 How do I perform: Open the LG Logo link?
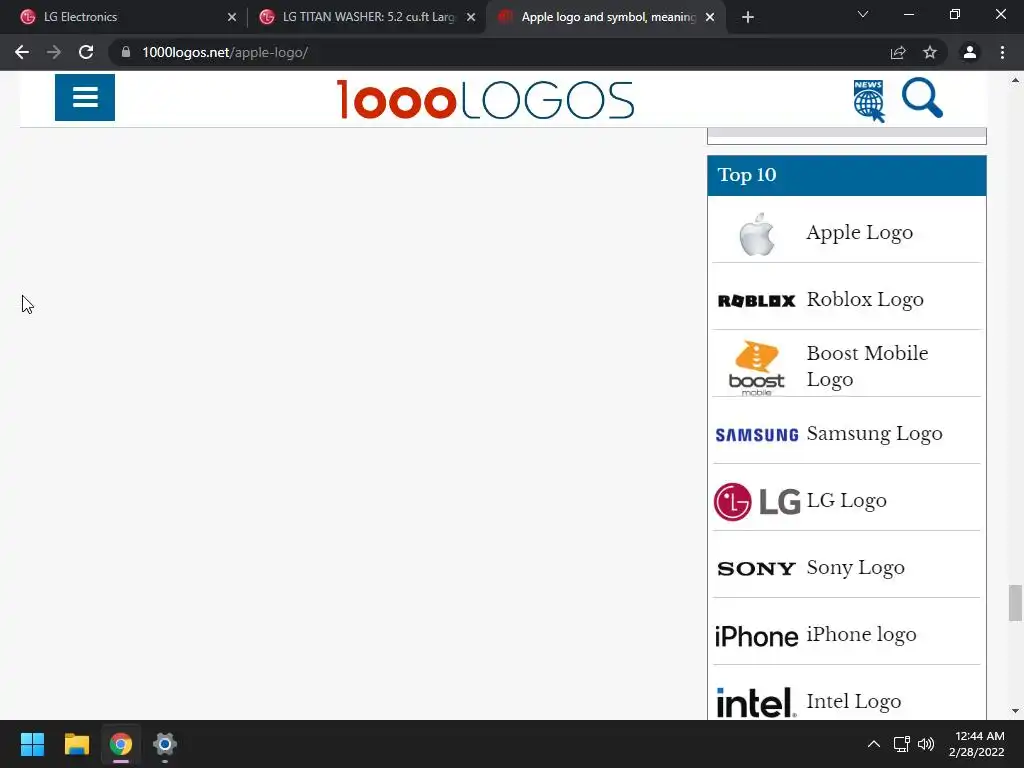[x=846, y=500]
